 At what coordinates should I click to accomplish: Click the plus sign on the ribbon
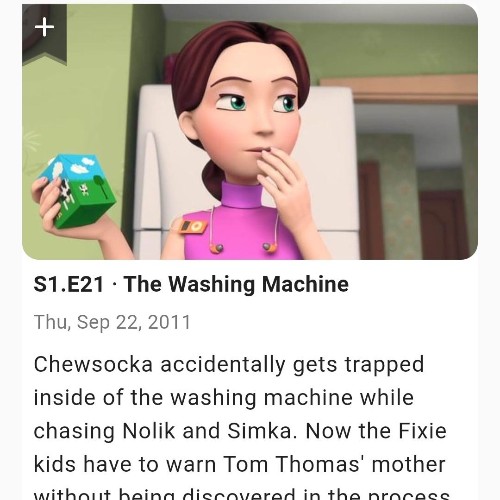[44, 27]
